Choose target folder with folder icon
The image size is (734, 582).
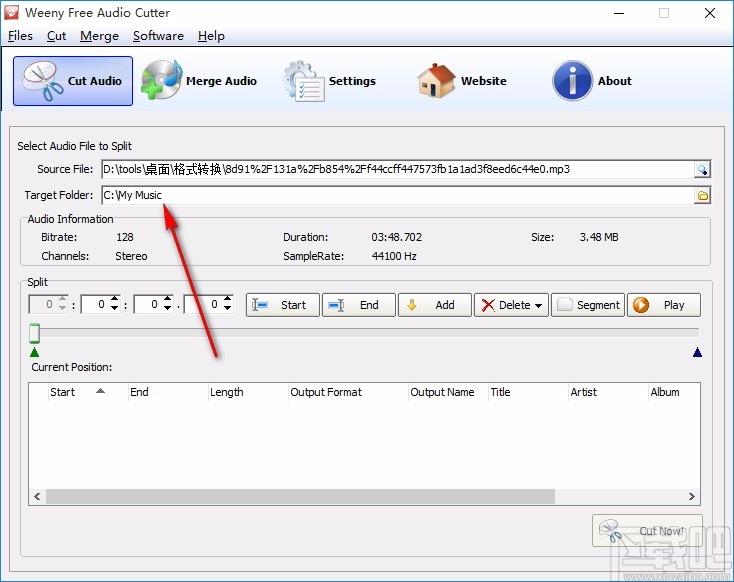(702, 196)
